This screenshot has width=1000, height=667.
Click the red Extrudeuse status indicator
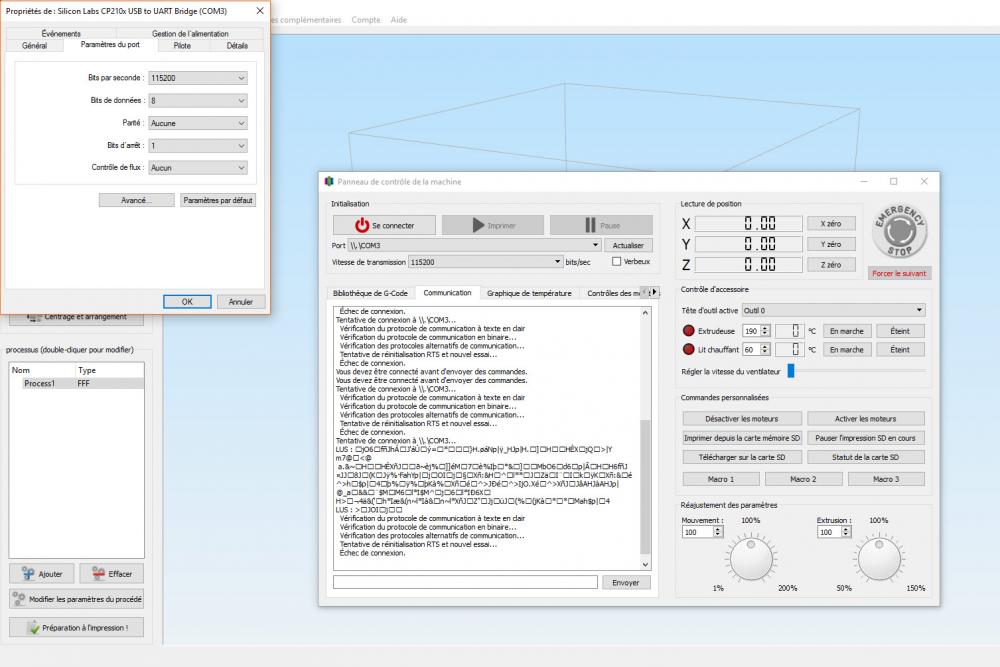688,331
